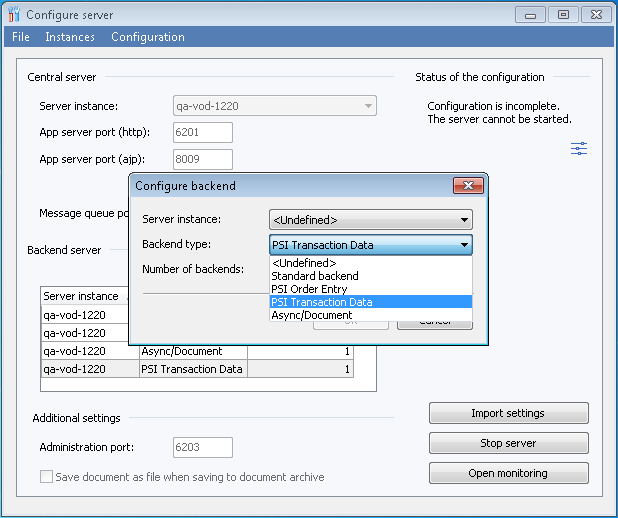Choose PSI Order Entry option
Viewport: 618px width, 518px height.
pos(312,289)
